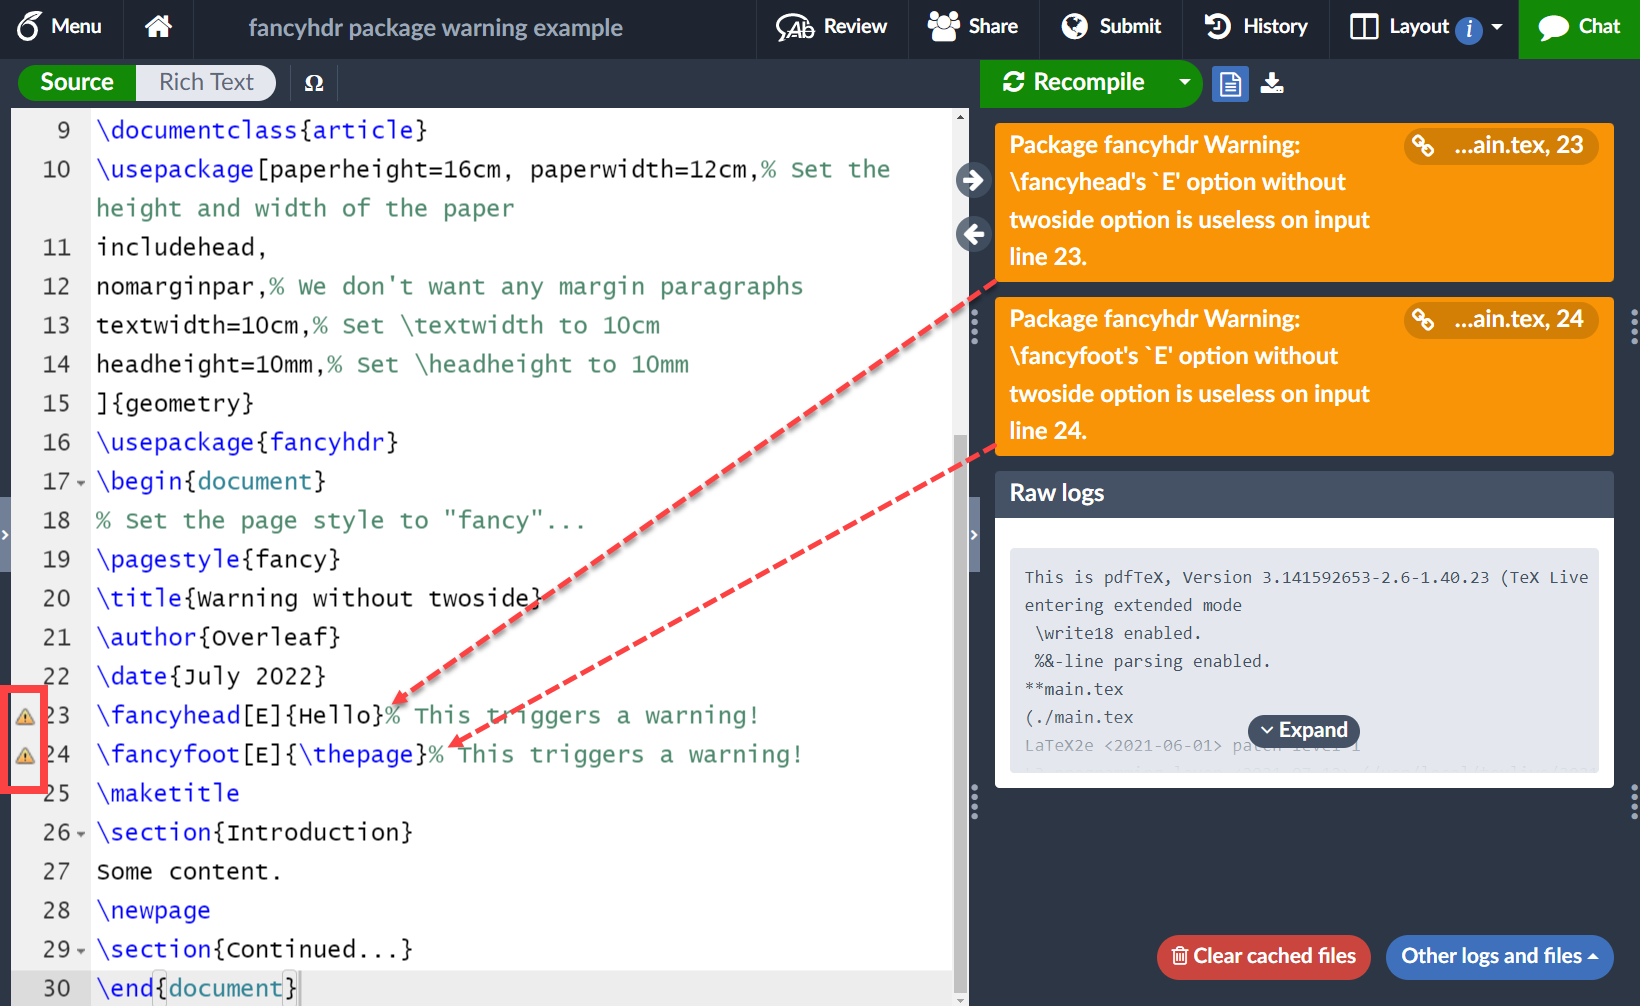Open the project History
1640x1006 pixels.
point(1255,27)
